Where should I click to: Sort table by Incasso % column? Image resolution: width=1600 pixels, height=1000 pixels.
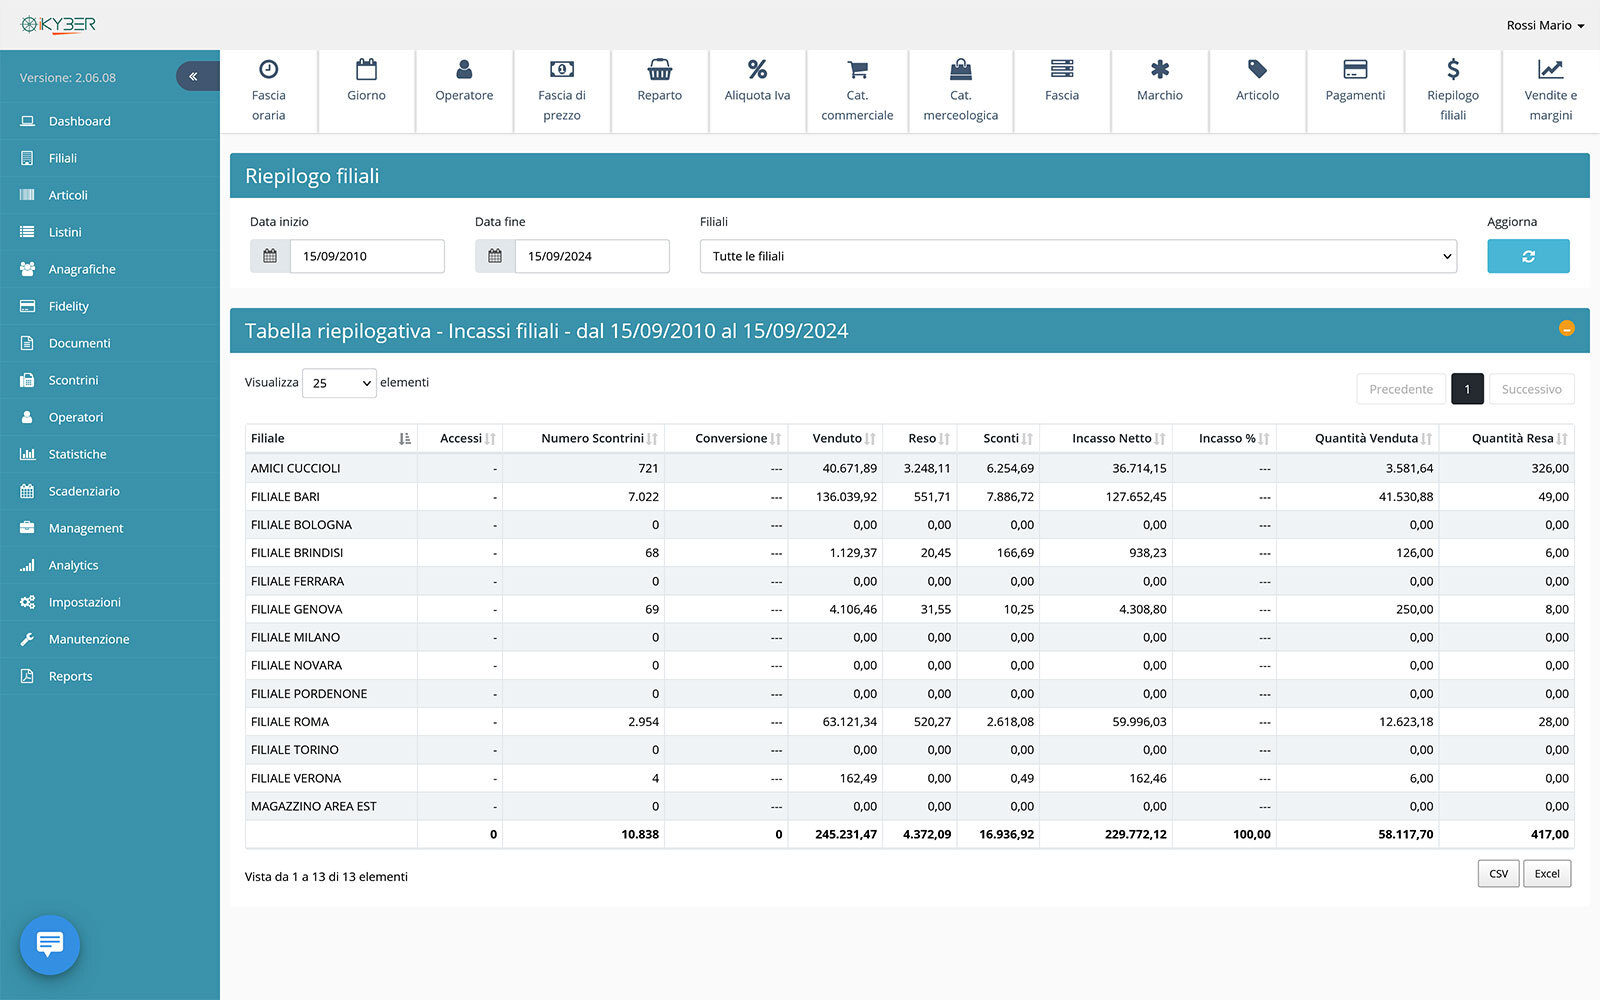click(1225, 438)
